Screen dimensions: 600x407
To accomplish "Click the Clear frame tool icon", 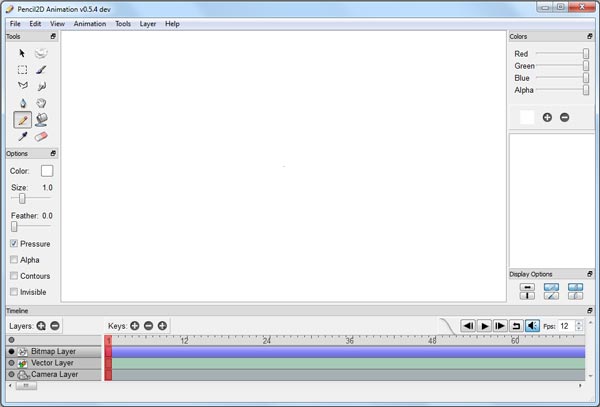I will (x=41, y=53).
